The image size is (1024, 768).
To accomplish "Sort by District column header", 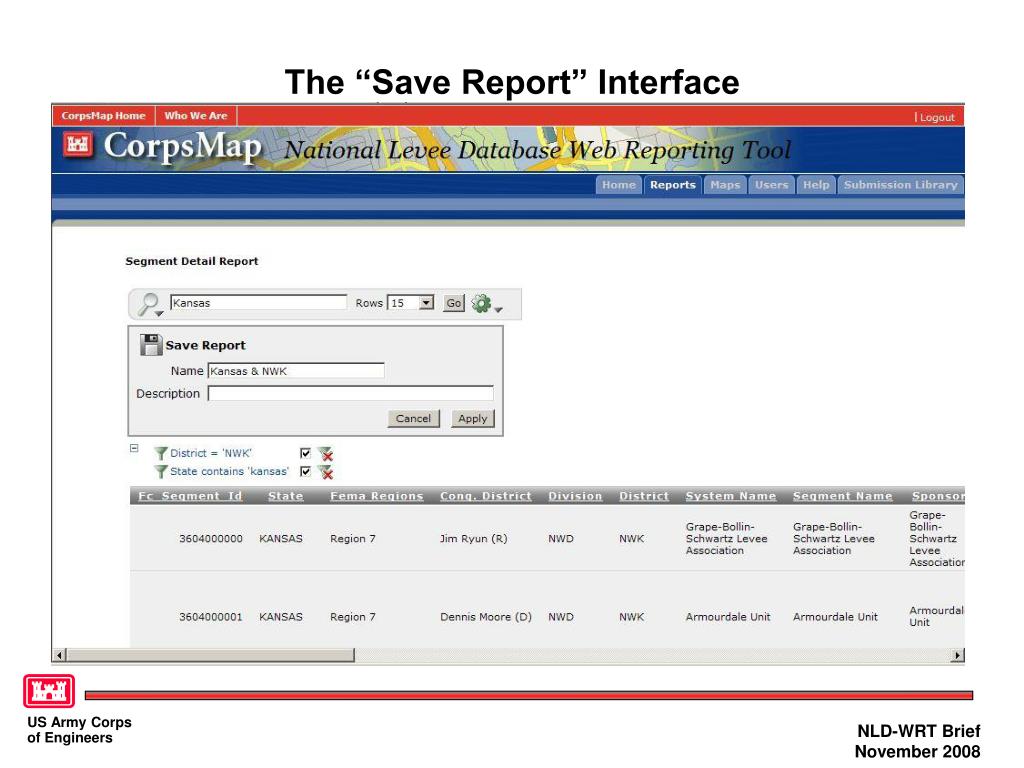I will [x=644, y=496].
